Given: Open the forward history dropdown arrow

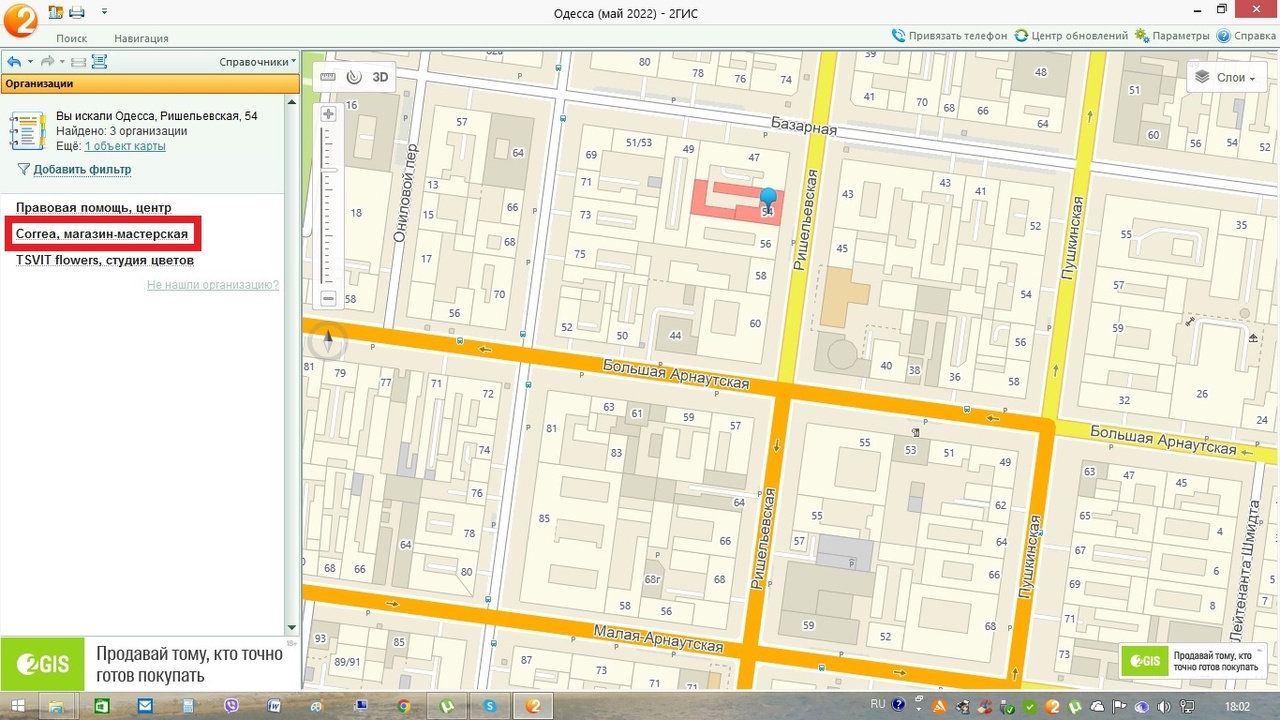Looking at the screenshot, I should pyautogui.click(x=62, y=62).
